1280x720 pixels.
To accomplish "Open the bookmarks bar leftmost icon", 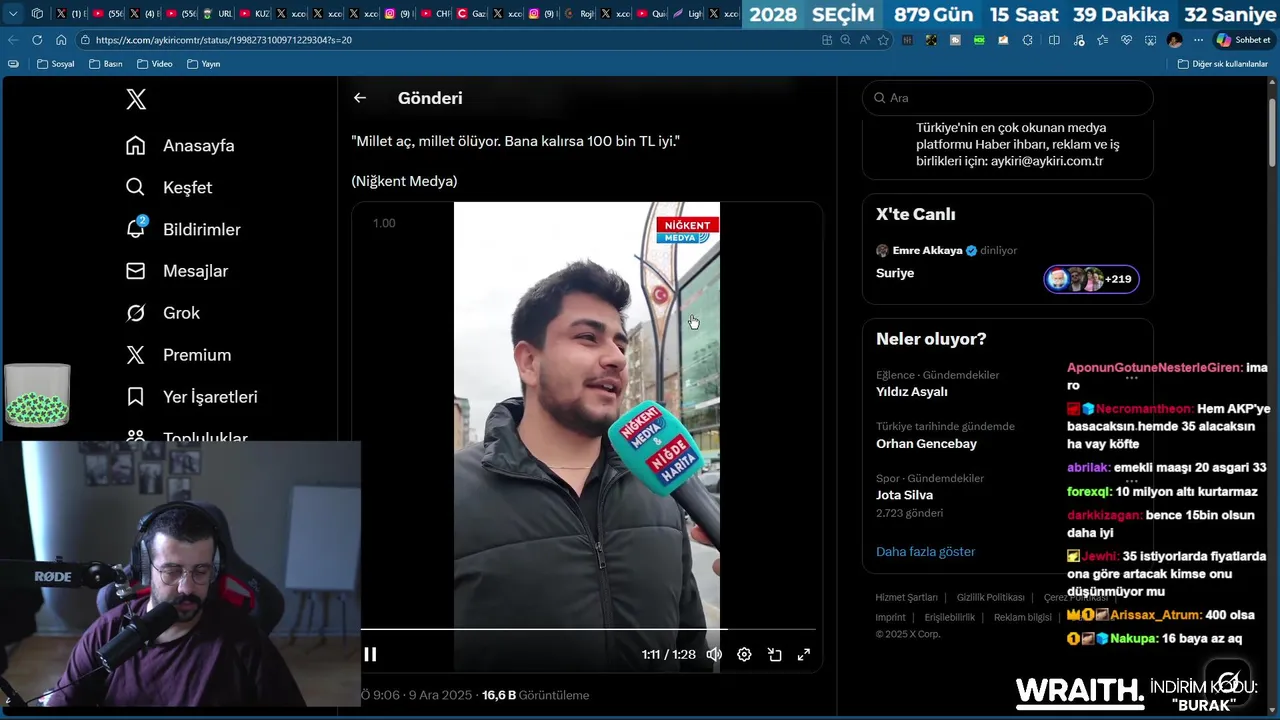I will (x=13, y=64).
